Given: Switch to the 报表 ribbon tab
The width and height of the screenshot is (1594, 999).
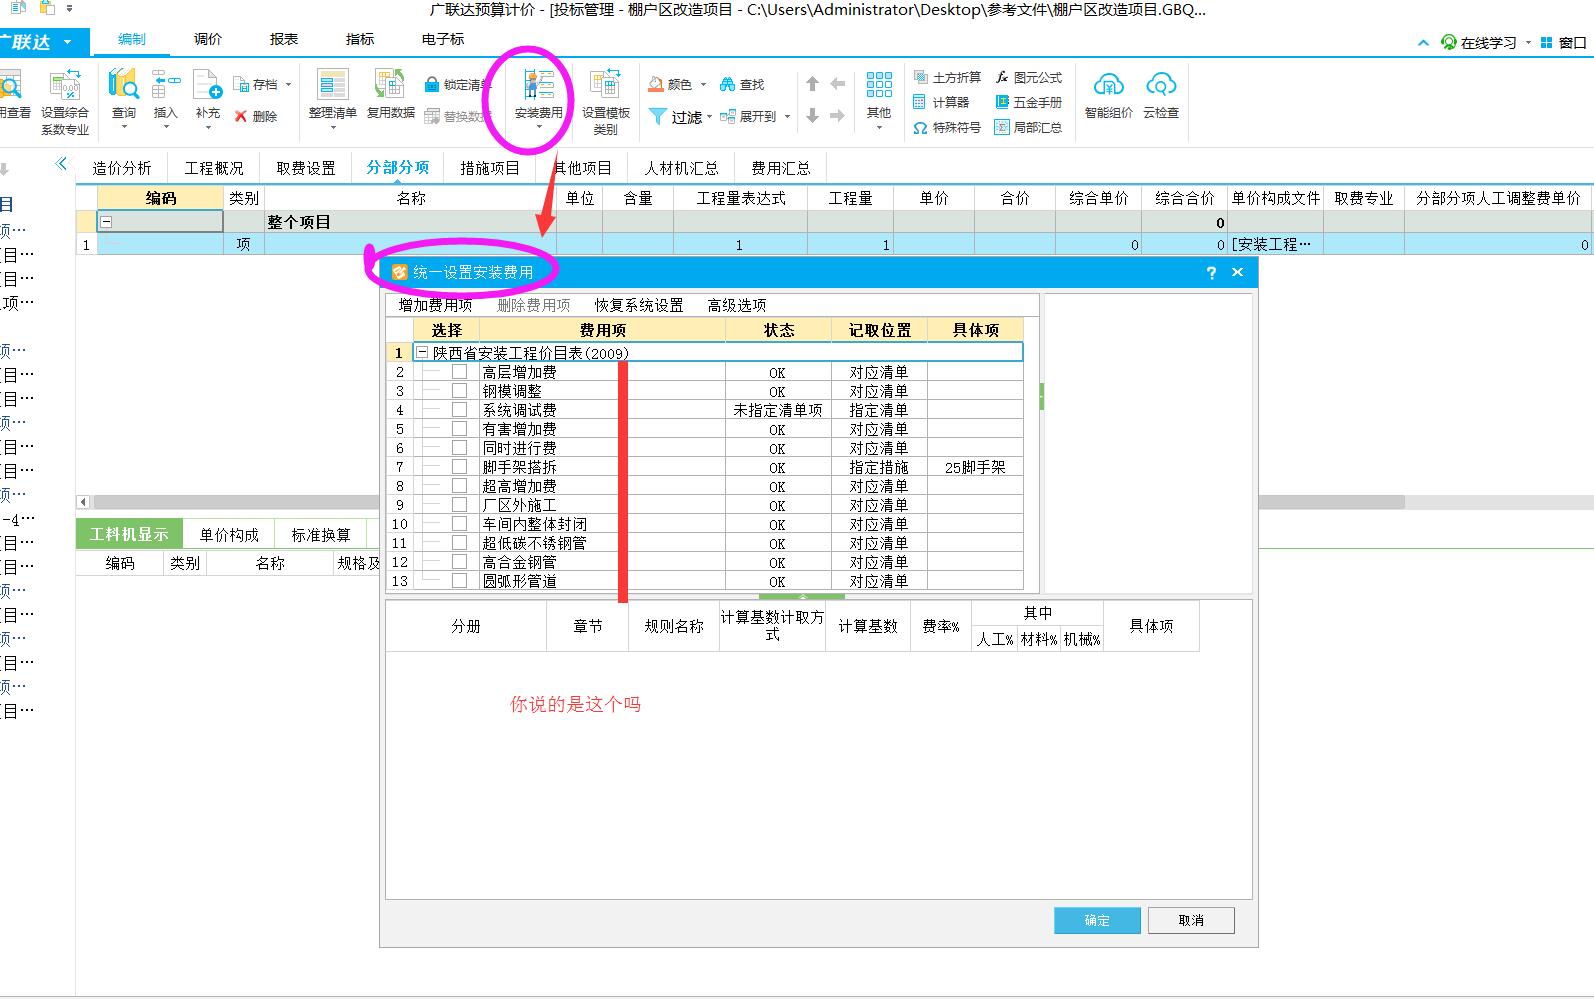Looking at the screenshot, I should point(284,39).
